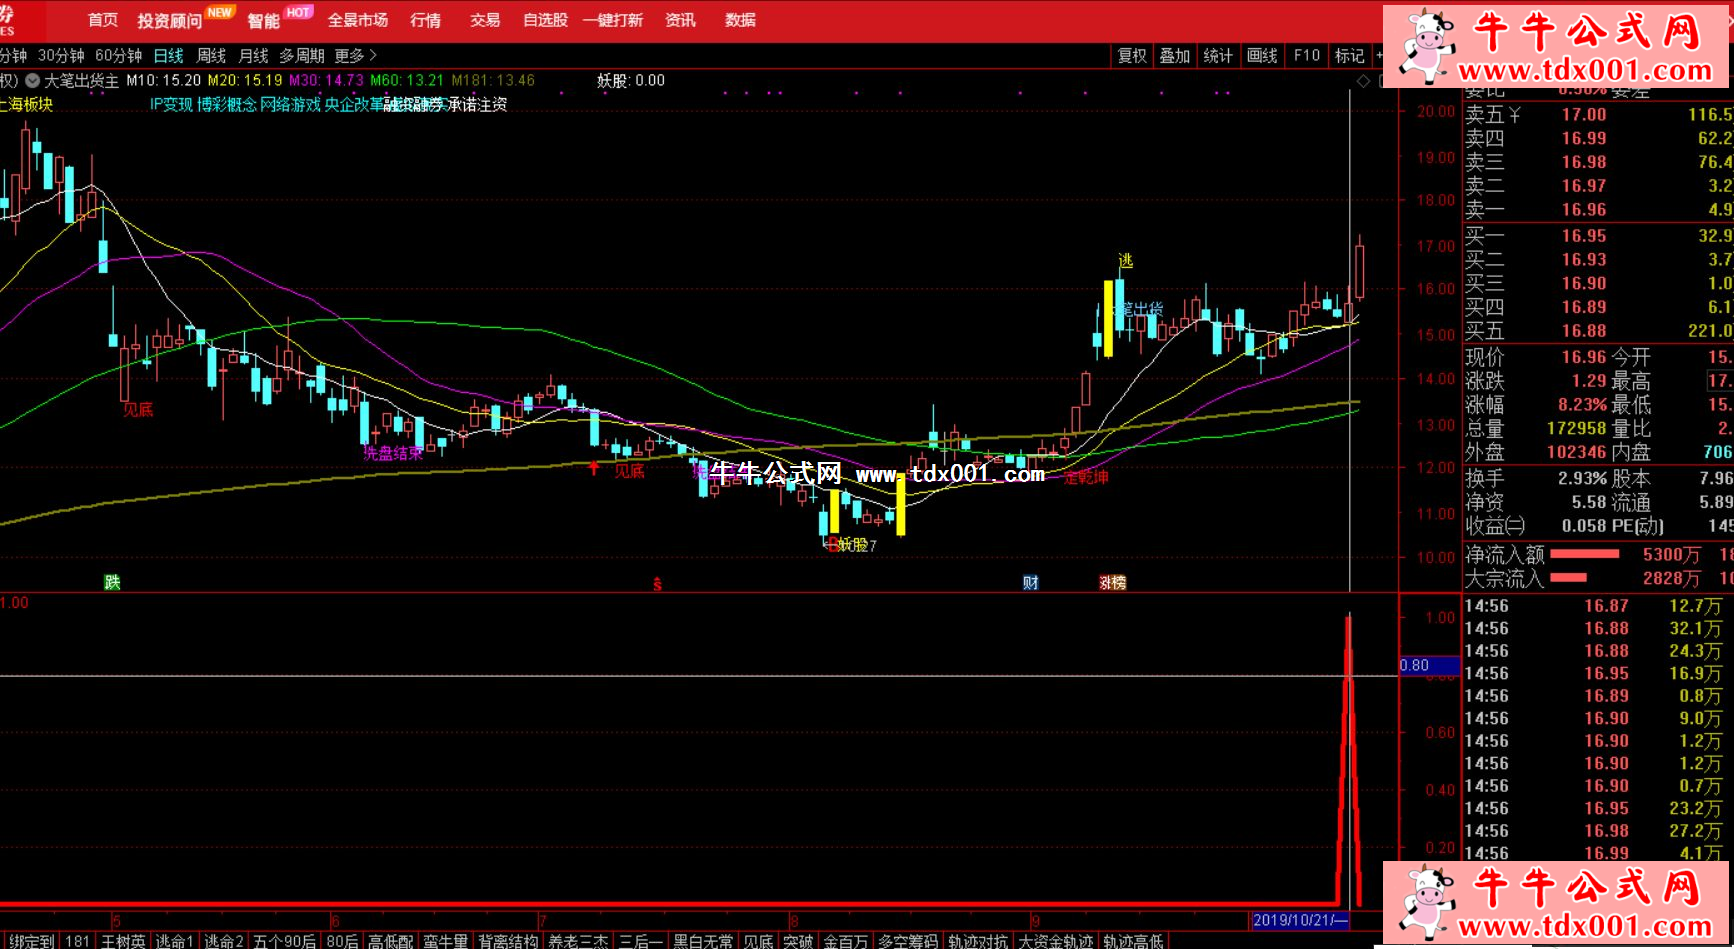The image size is (1734, 949).
Task: Select the 绑定到 indicator tab
Action: coord(32,941)
